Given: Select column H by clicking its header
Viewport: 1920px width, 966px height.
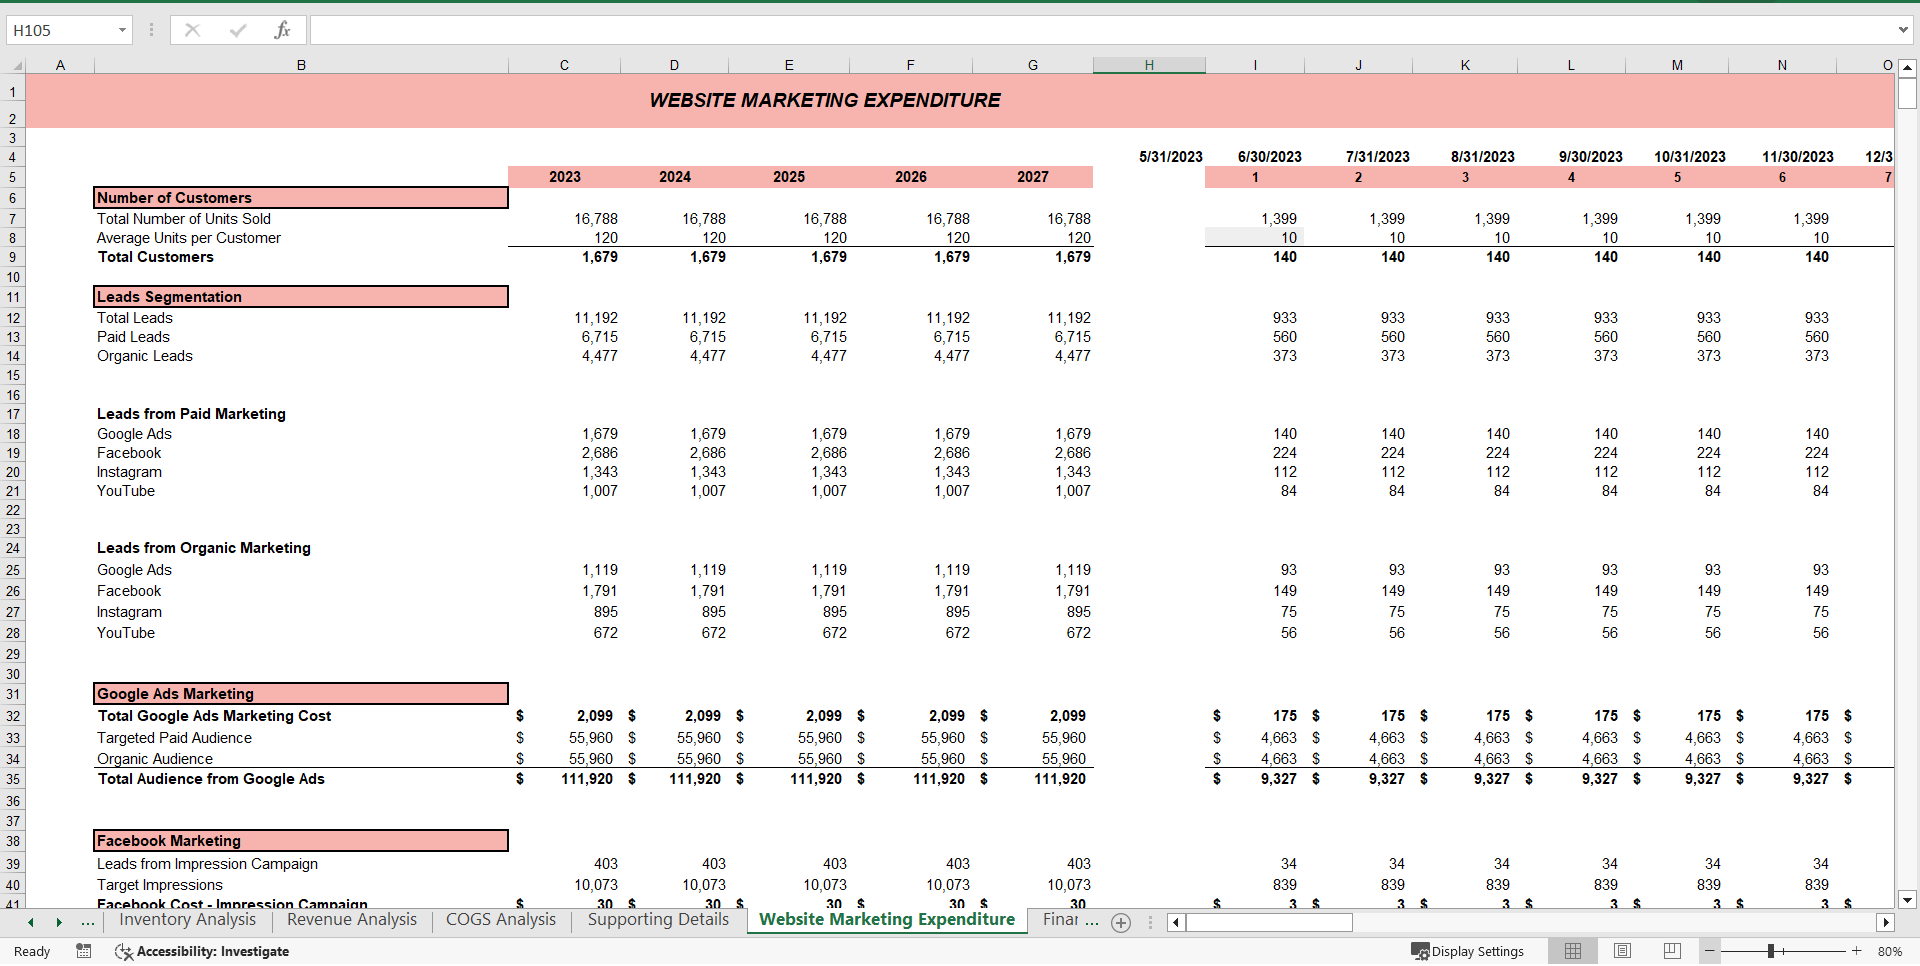Looking at the screenshot, I should (1150, 64).
